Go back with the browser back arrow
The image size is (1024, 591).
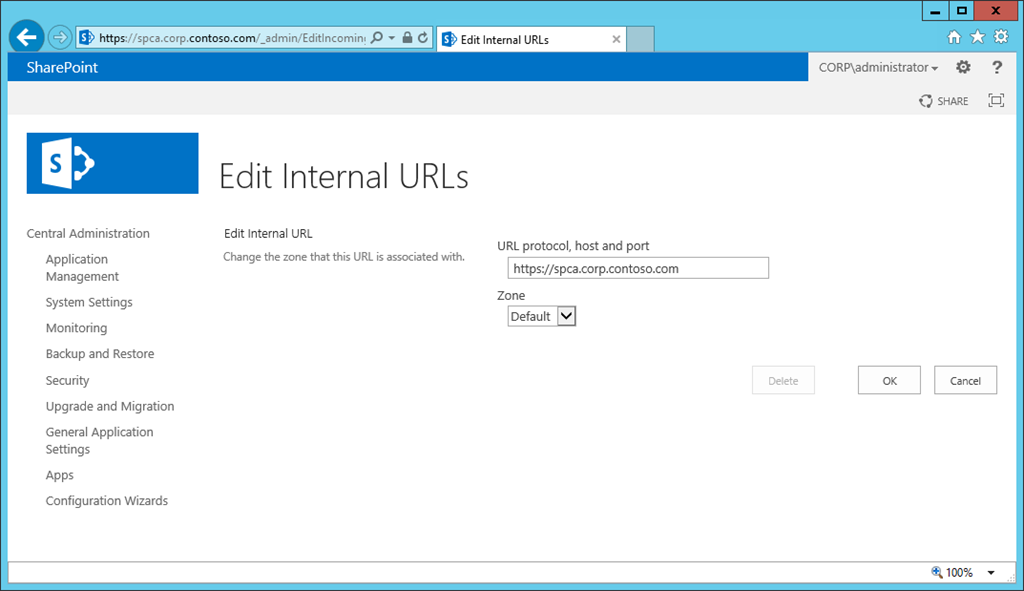pos(27,37)
